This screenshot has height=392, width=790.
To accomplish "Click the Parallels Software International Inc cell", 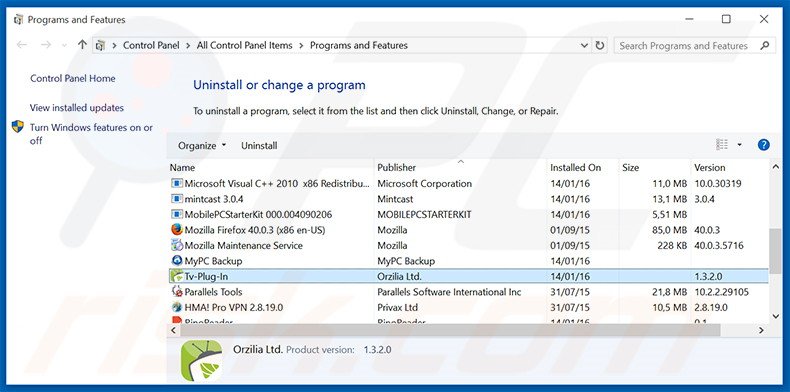I will (x=449, y=292).
